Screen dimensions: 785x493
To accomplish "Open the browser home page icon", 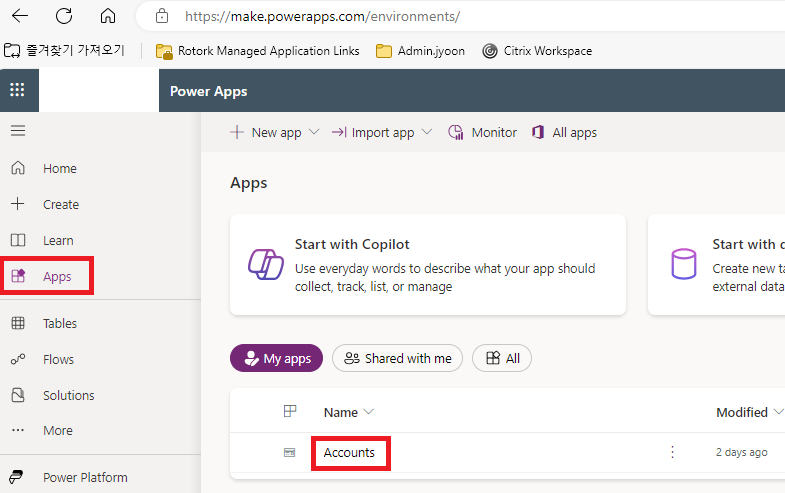I will [108, 16].
